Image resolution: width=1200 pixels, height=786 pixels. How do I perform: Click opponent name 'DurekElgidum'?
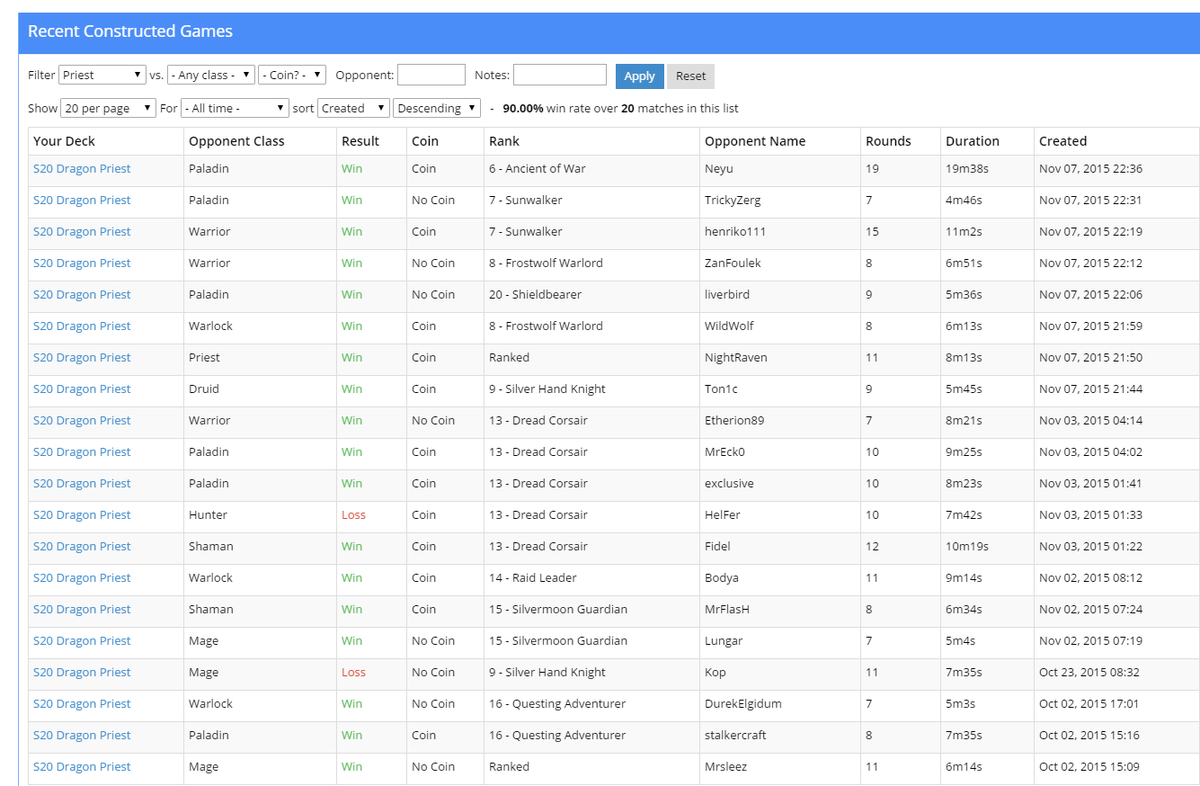tap(744, 704)
